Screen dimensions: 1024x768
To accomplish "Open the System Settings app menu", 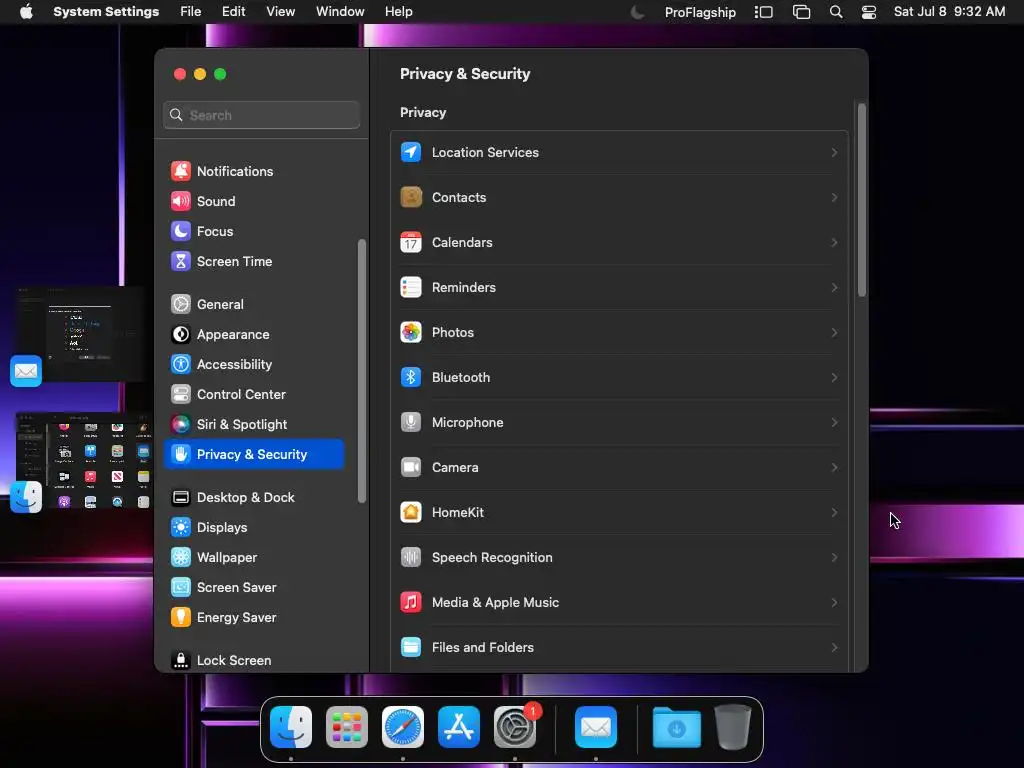I will 106,12.
